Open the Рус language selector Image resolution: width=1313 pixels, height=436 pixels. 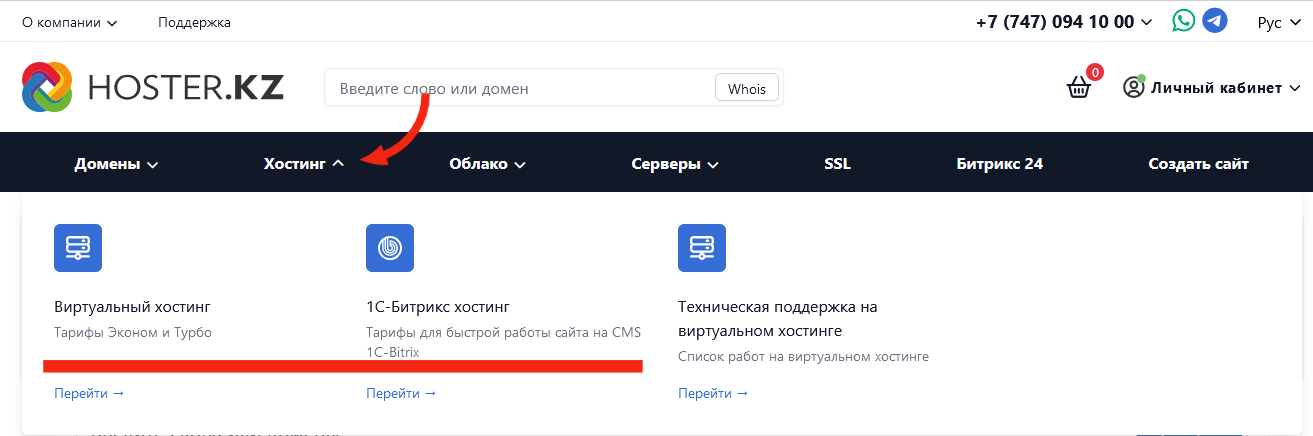tap(1277, 22)
